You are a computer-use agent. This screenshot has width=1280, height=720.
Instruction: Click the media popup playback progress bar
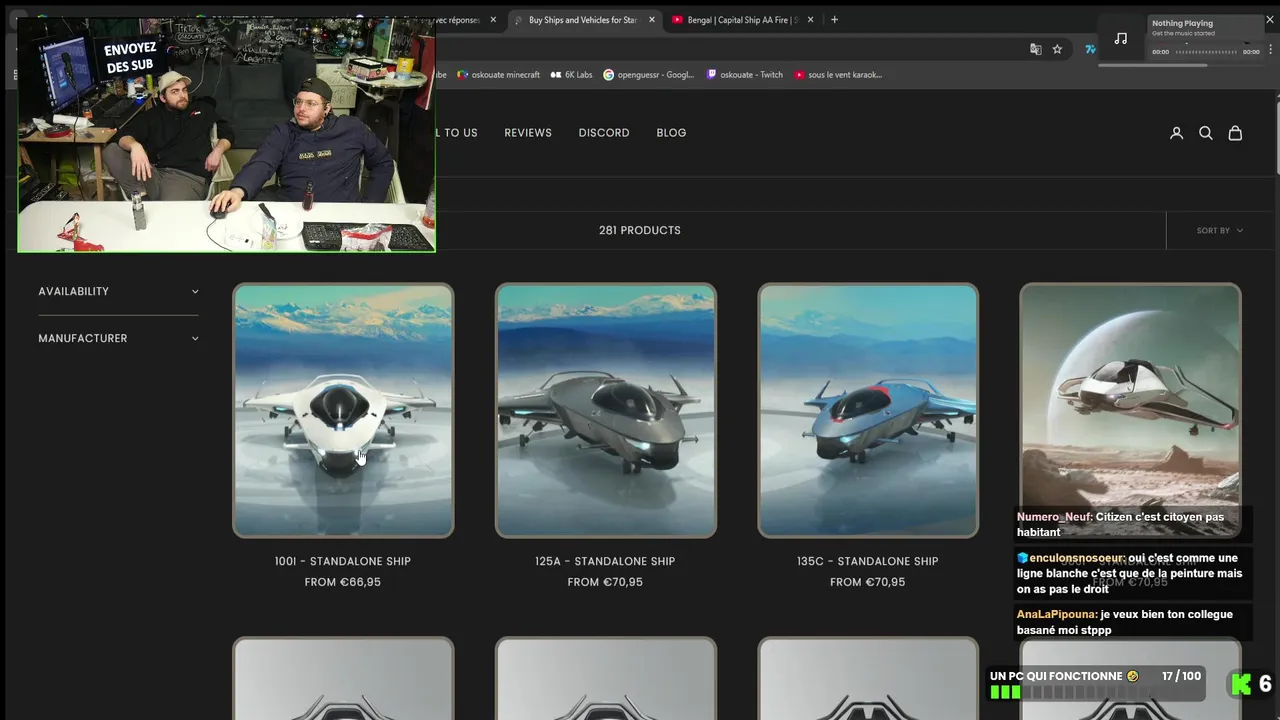pos(1204,51)
